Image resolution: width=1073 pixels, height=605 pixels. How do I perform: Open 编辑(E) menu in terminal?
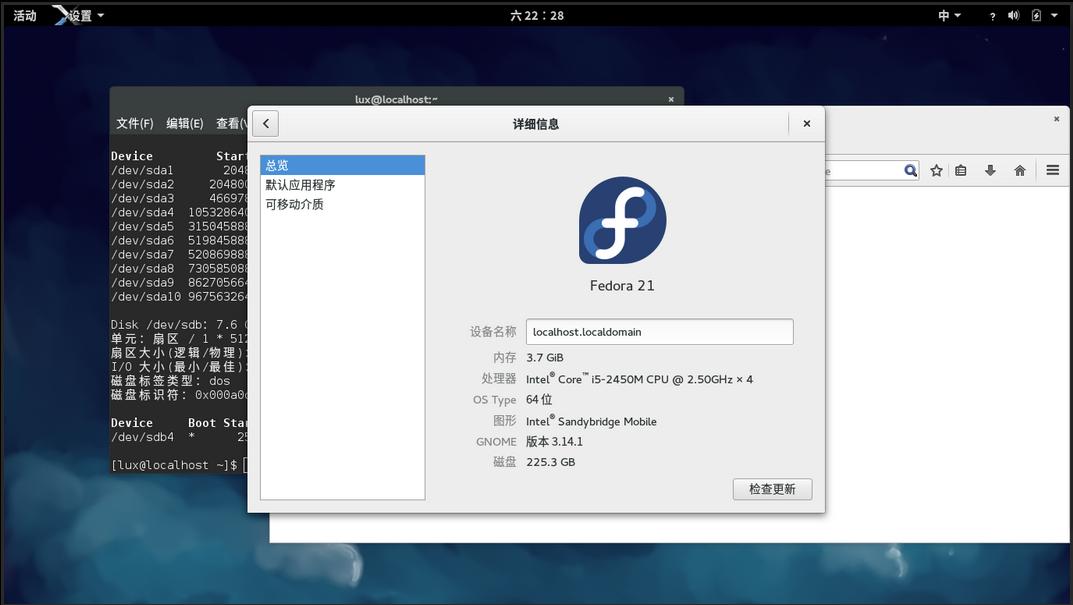pyautogui.click(x=185, y=123)
